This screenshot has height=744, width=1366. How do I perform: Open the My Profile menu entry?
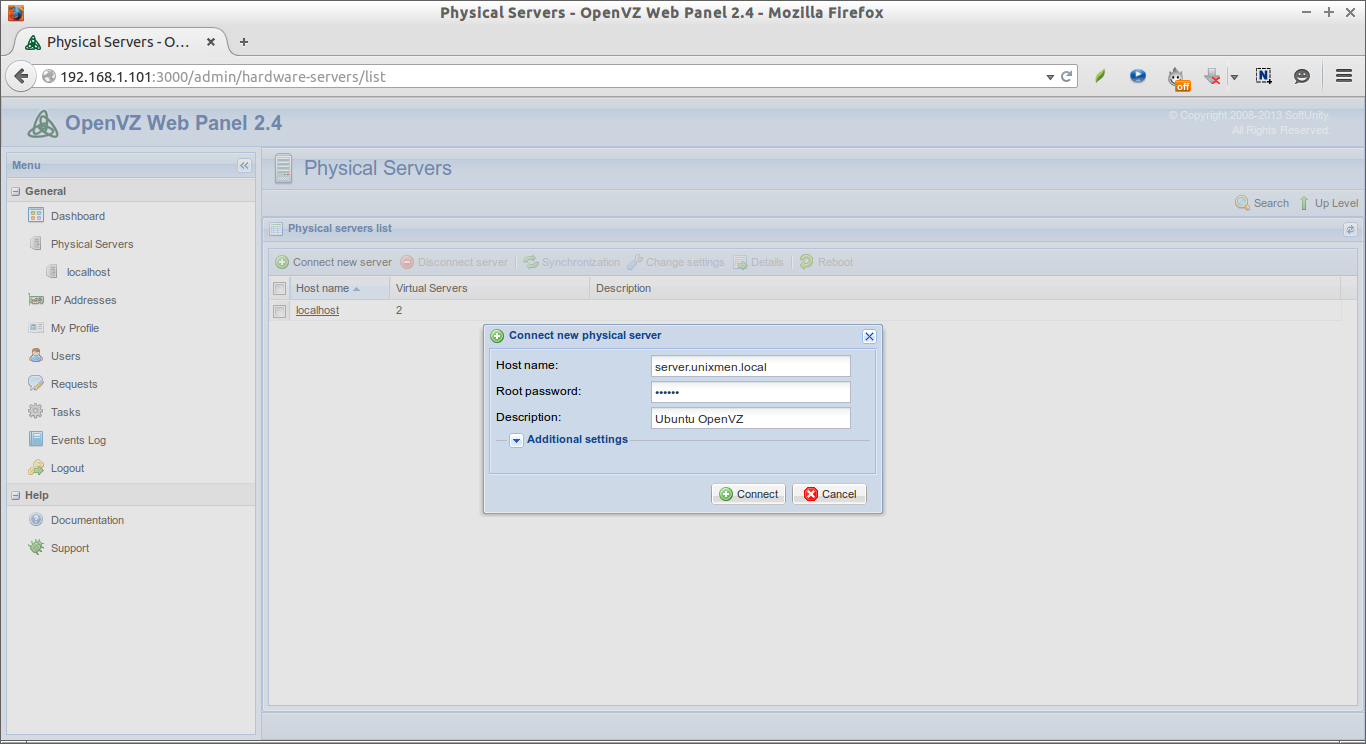click(75, 328)
